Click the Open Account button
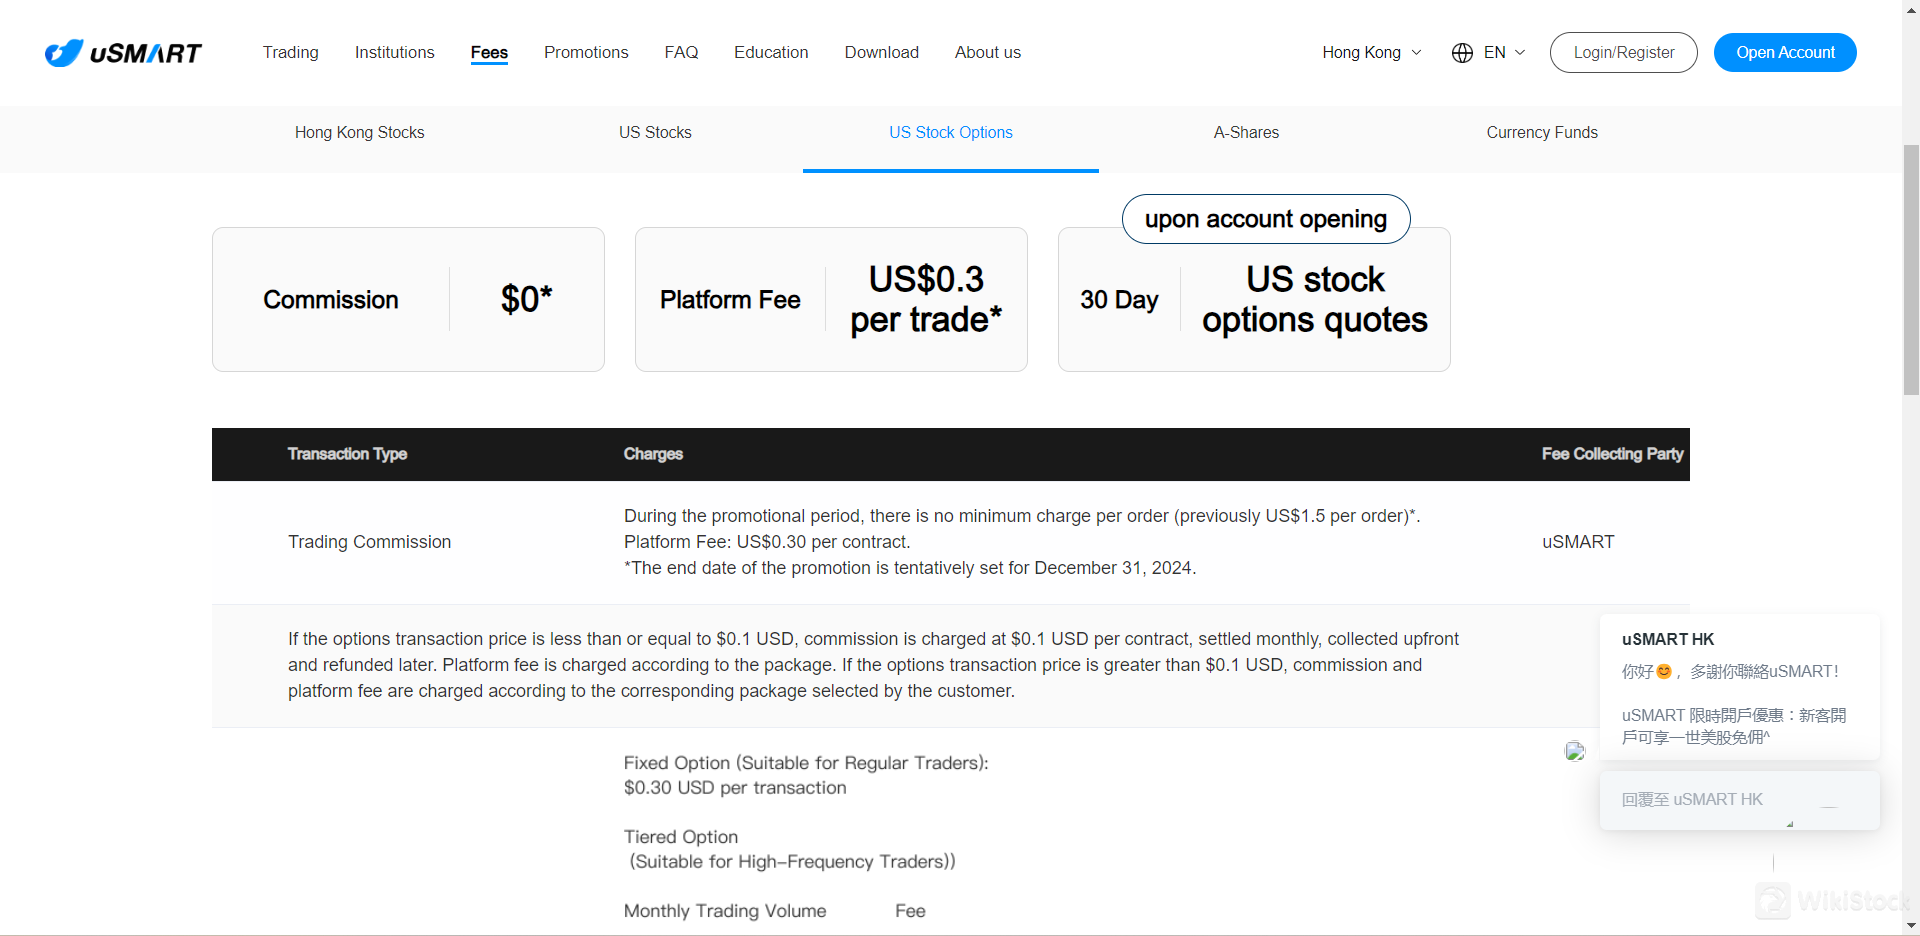Image resolution: width=1920 pixels, height=936 pixels. [x=1785, y=53]
